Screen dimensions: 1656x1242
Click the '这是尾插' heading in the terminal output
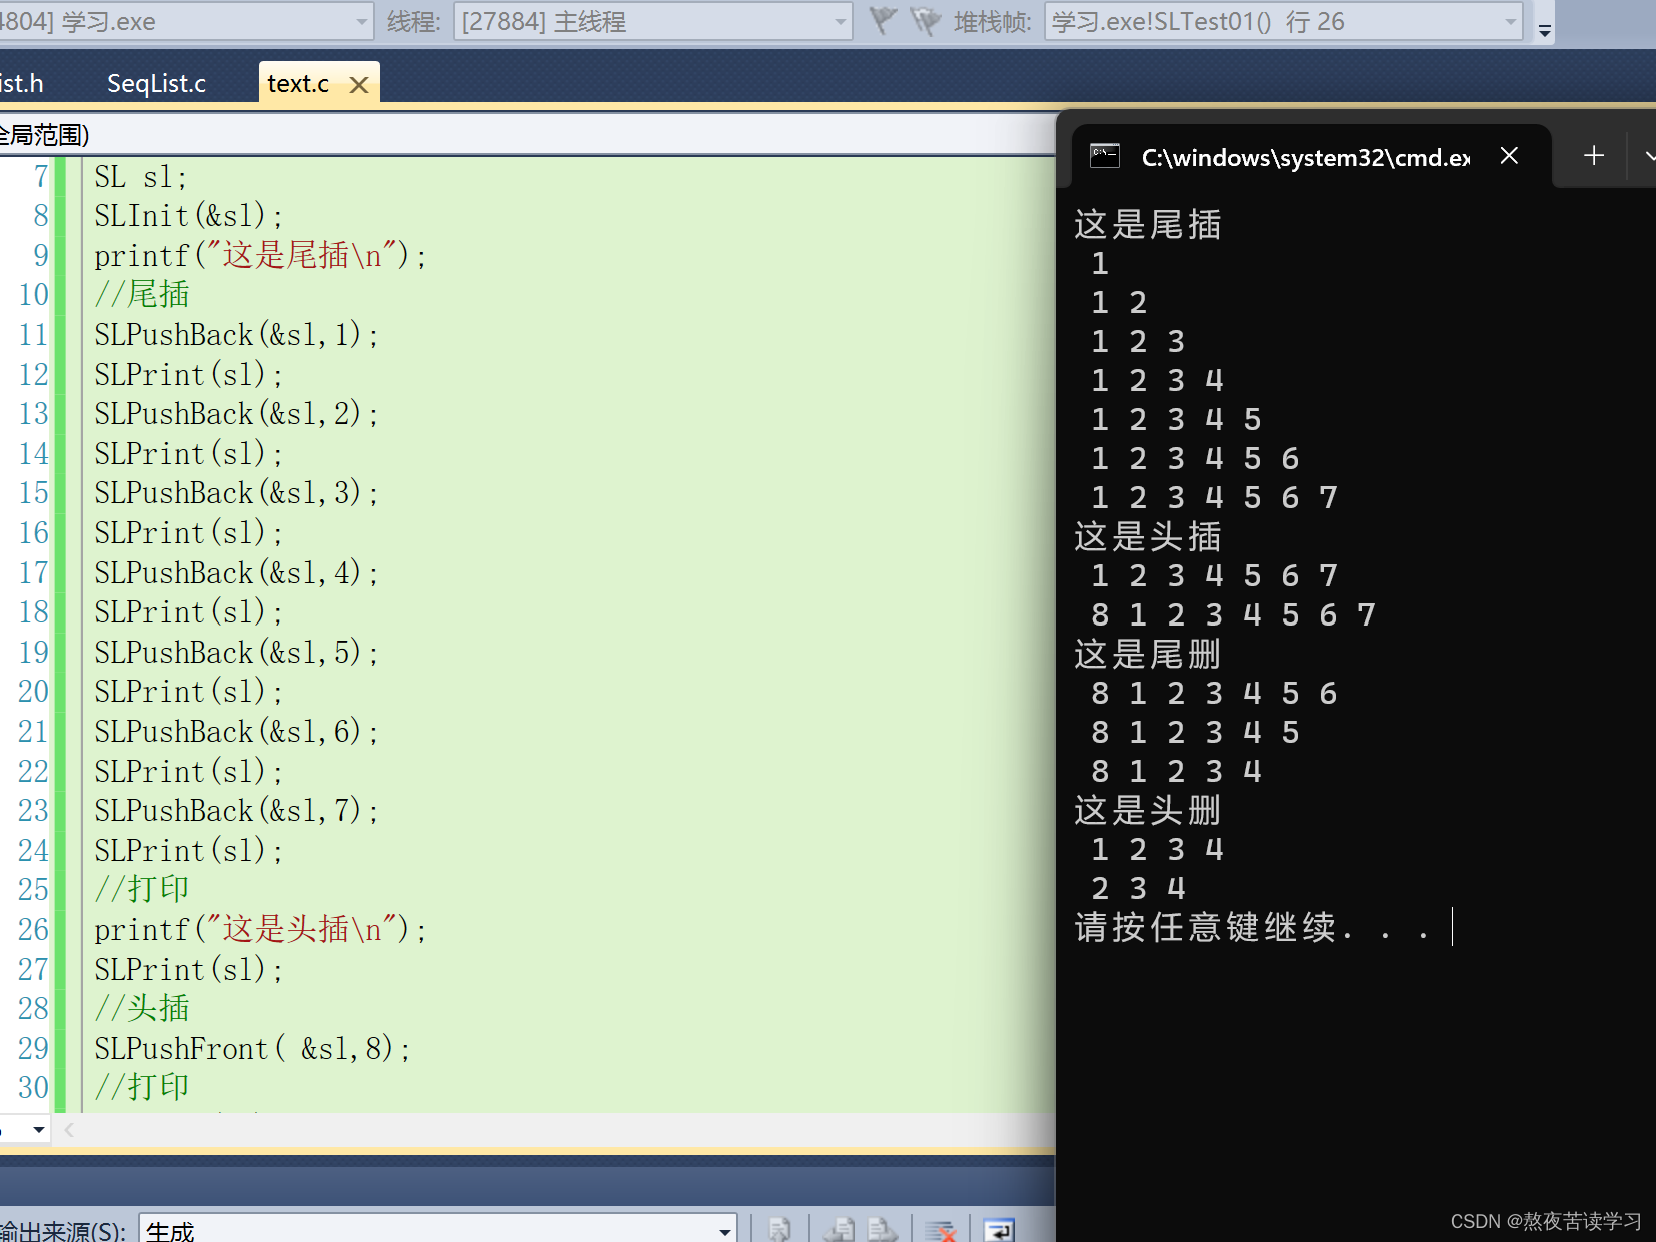coord(1148,224)
